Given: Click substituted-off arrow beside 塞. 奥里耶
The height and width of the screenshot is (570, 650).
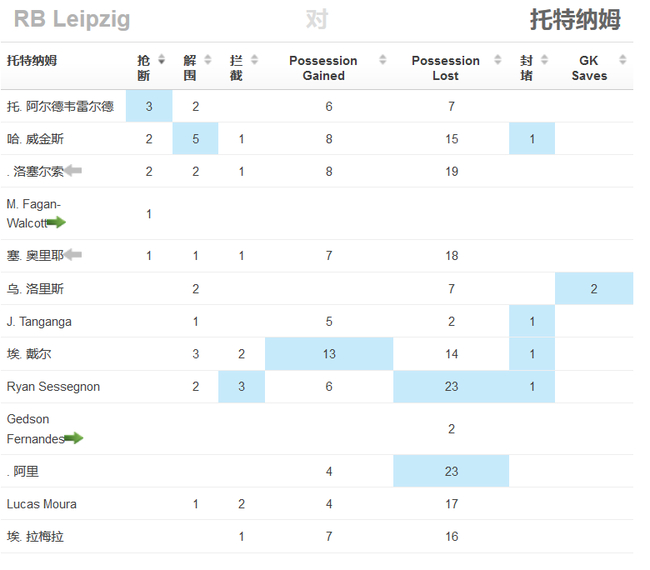Looking at the screenshot, I should [x=73, y=254].
